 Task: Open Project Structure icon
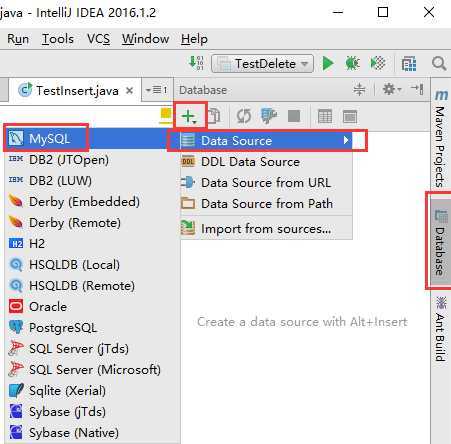(409, 63)
